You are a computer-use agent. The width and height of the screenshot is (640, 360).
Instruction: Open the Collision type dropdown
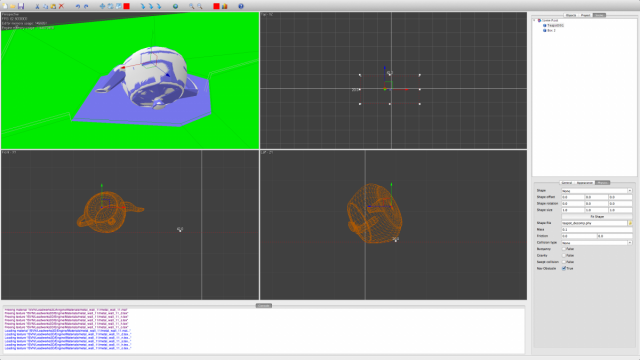597,242
